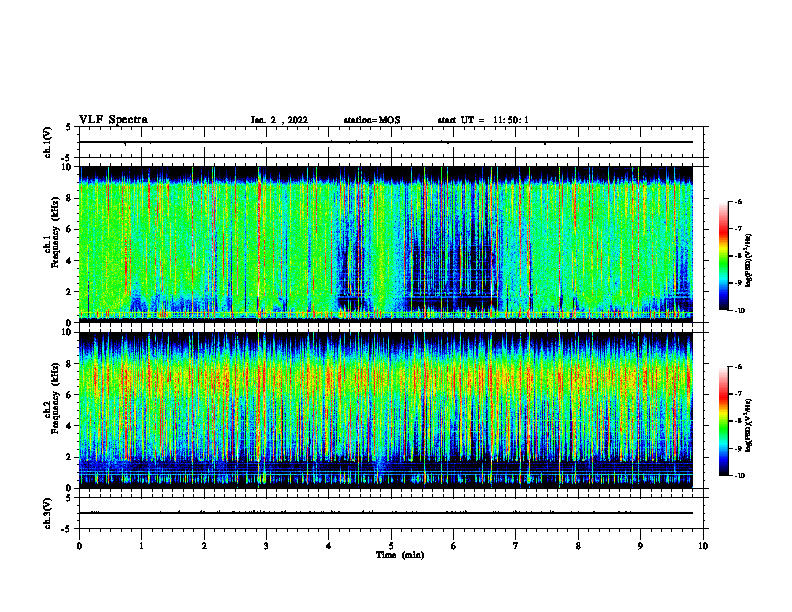The image size is (792, 612).
Task: Click the "Time (min)" axis label
Action: [x=400, y=555]
